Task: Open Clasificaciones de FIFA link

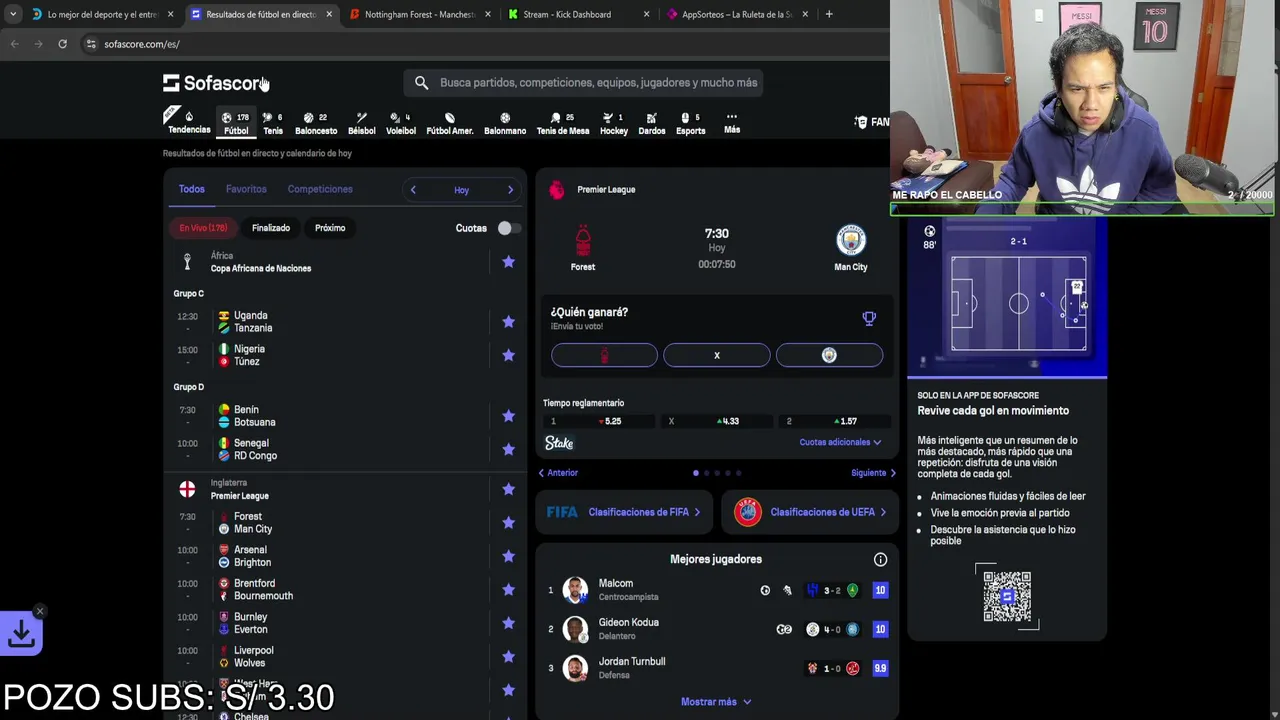Action: click(x=623, y=512)
